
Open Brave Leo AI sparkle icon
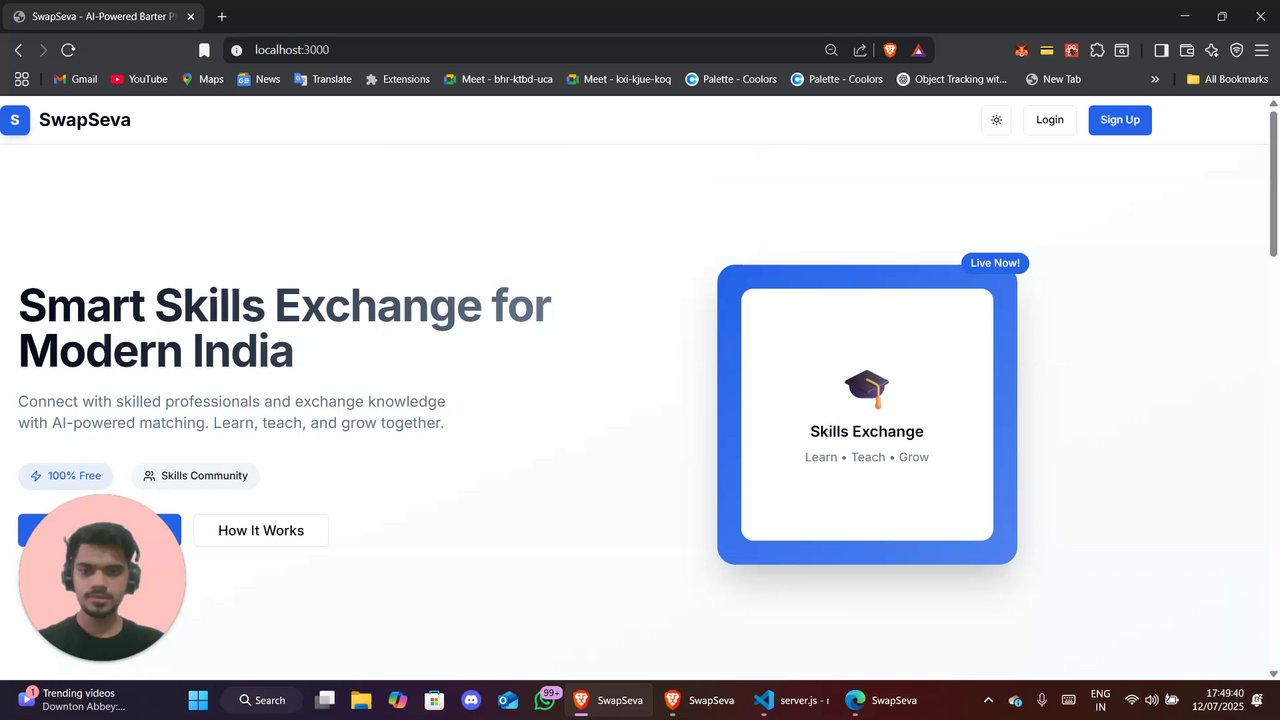1212,50
